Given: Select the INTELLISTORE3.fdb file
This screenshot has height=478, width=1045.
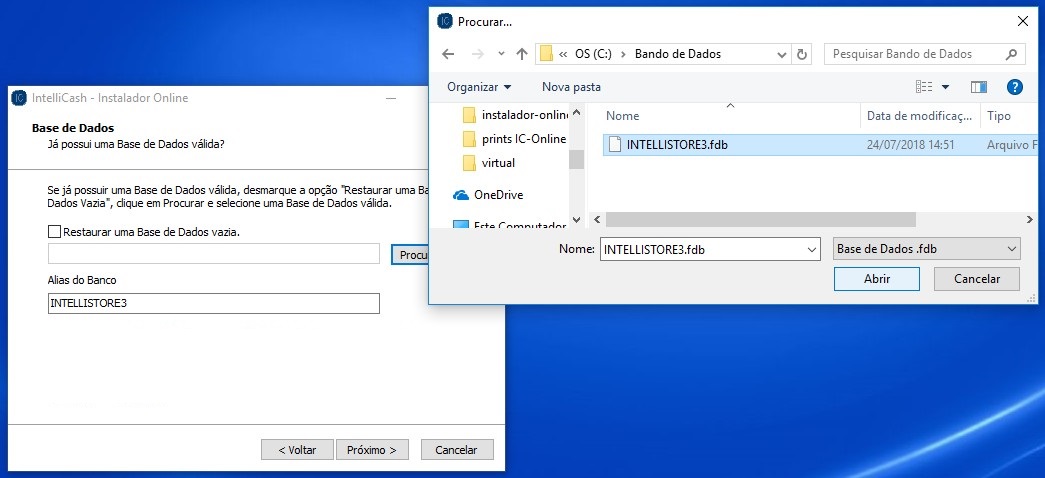Looking at the screenshot, I should tap(820, 145).
